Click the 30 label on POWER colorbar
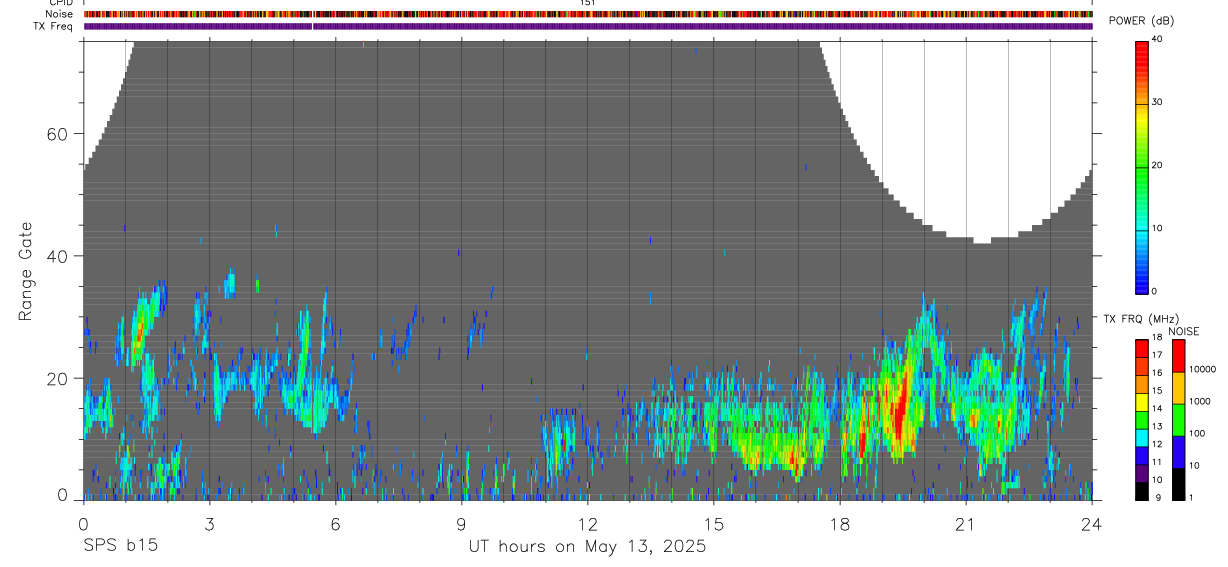Viewport: 1228px width, 567px height. tap(1158, 102)
